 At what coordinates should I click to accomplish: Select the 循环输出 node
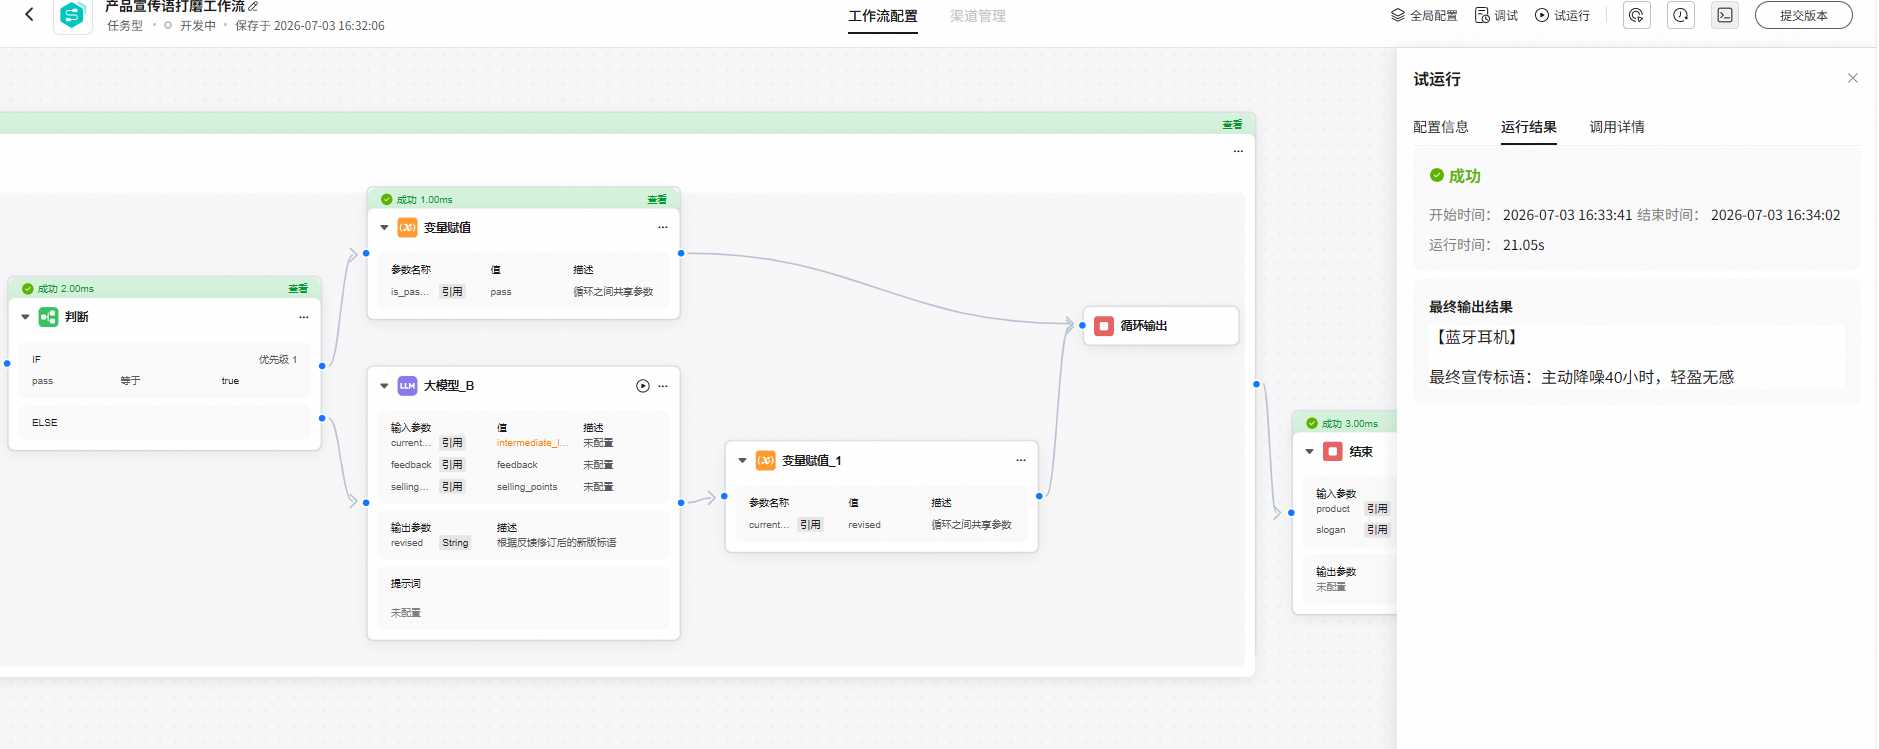1161,326
